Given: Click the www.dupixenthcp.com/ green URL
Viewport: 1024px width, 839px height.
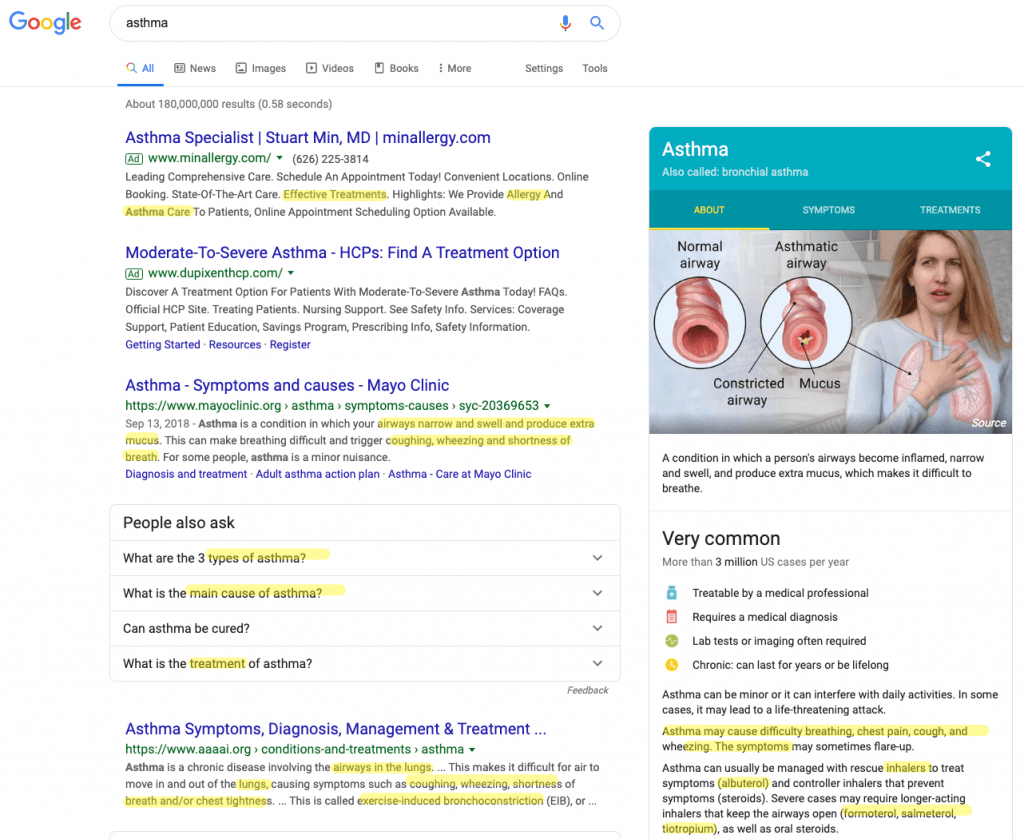Looking at the screenshot, I should pyautogui.click(x=215, y=273).
